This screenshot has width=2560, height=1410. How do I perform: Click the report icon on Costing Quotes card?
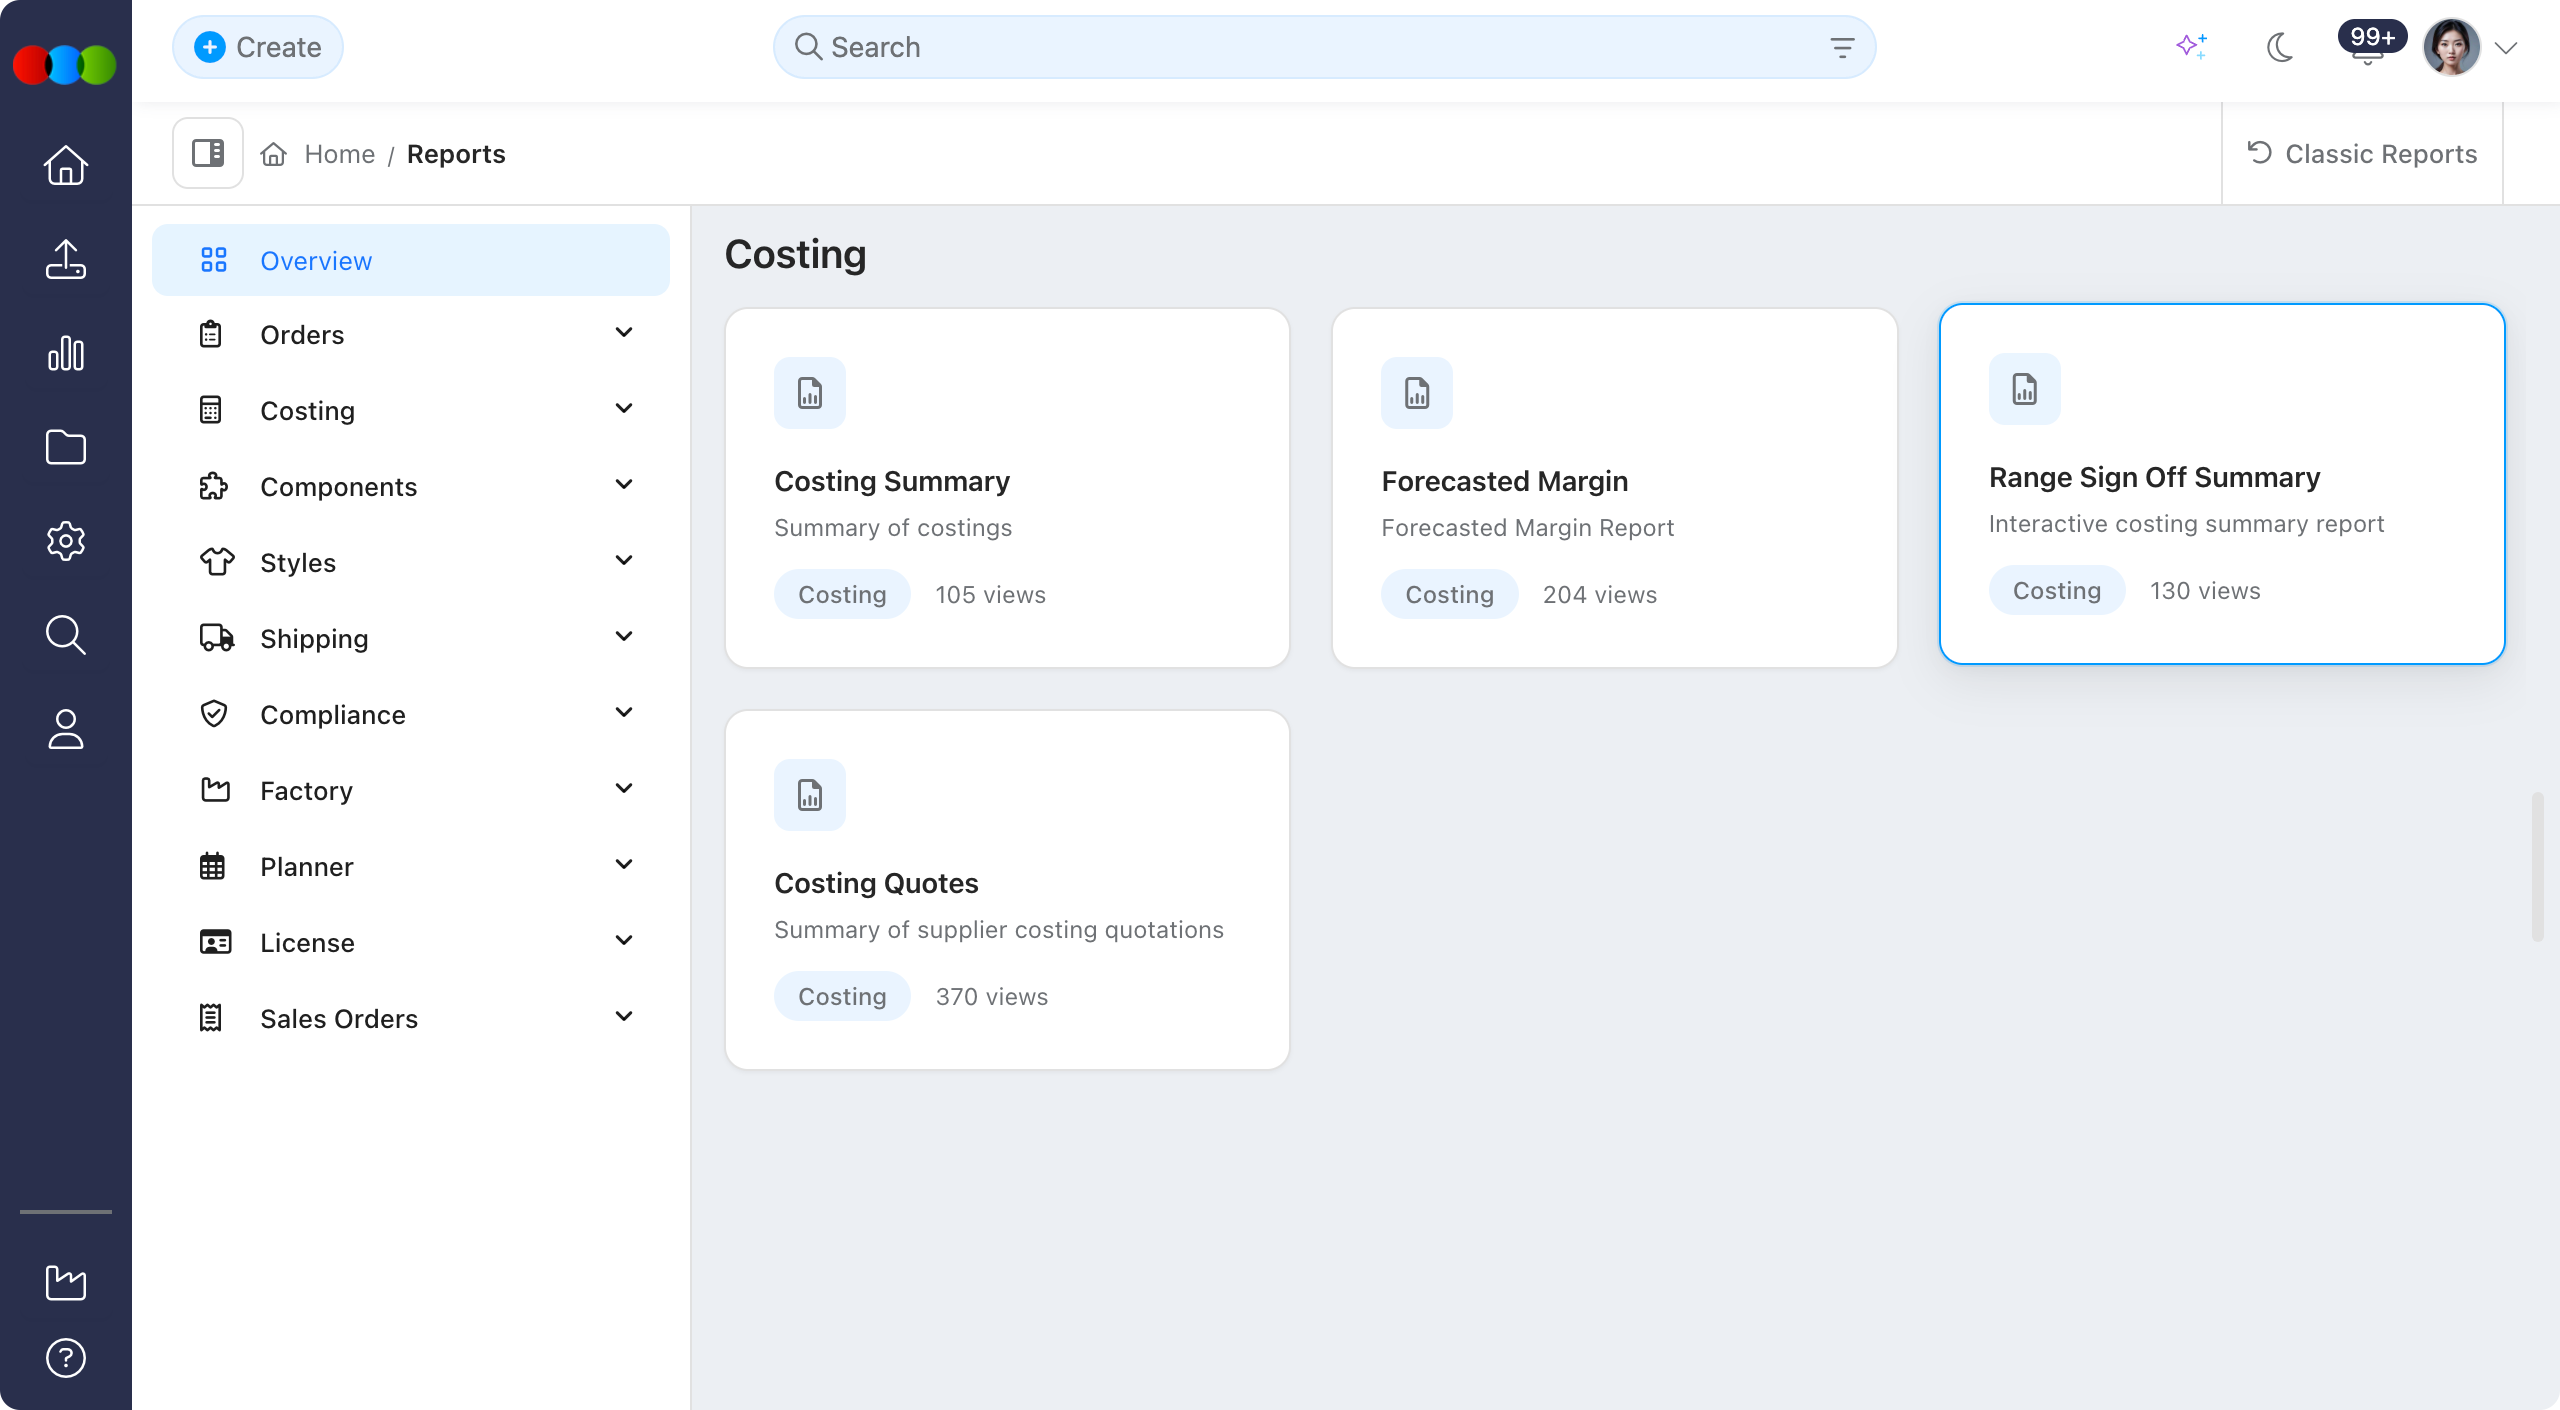click(x=810, y=795)
